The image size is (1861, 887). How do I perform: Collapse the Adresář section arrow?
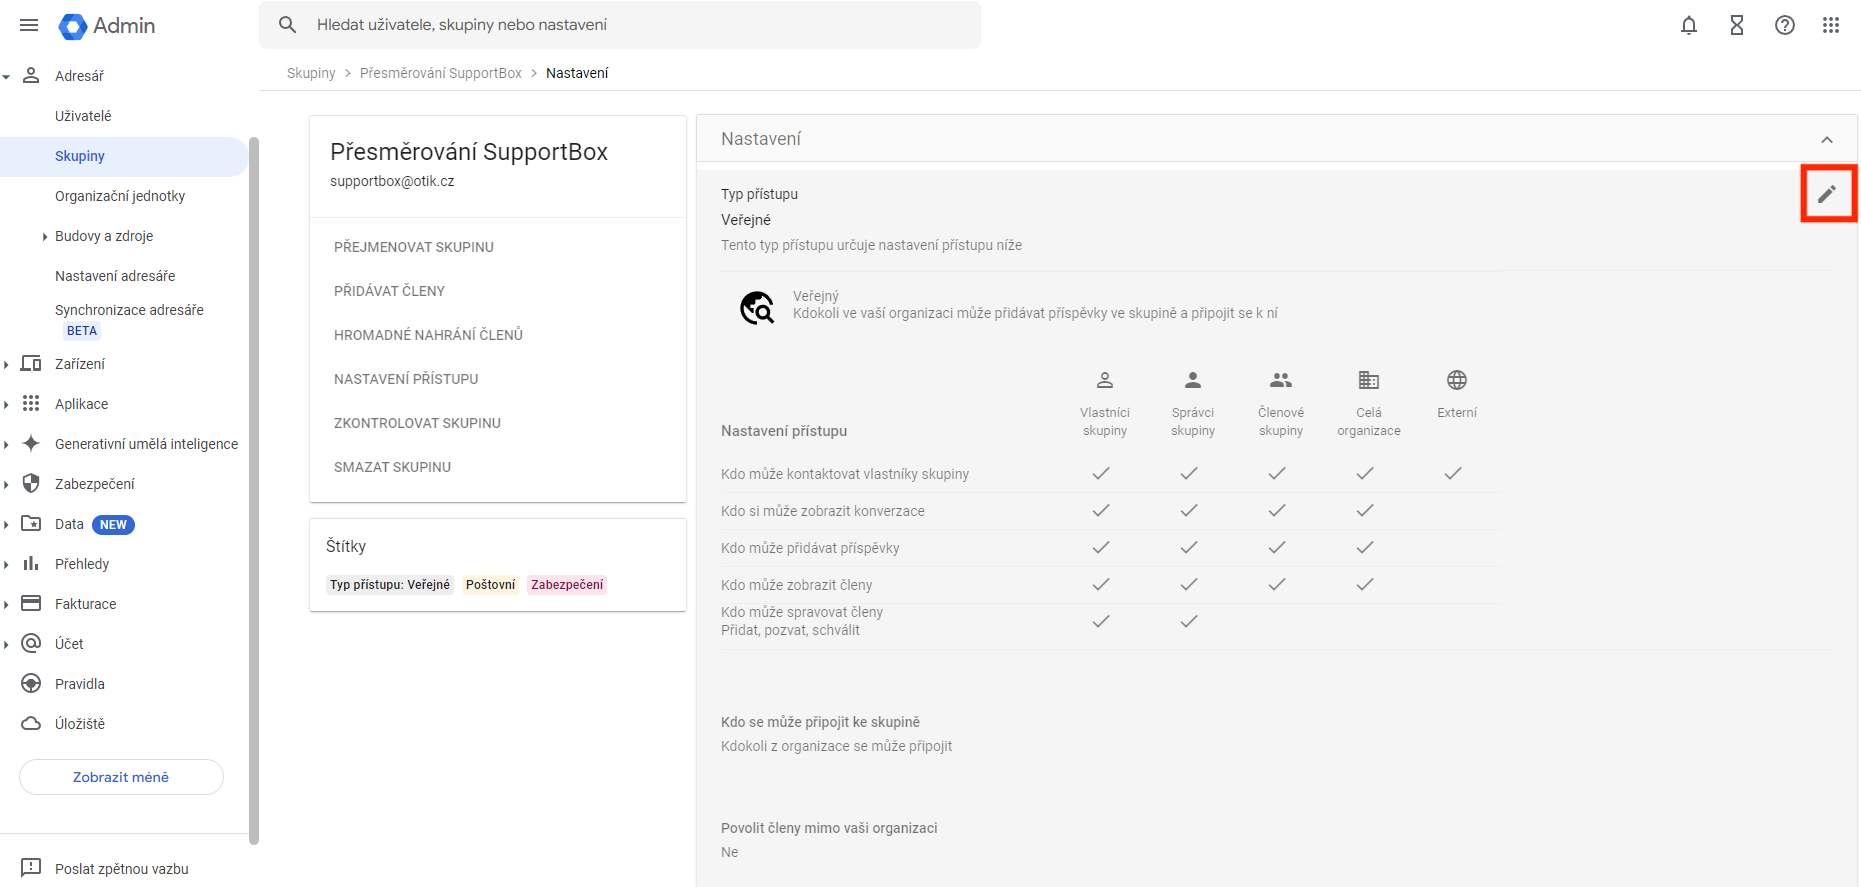(6, 76)
